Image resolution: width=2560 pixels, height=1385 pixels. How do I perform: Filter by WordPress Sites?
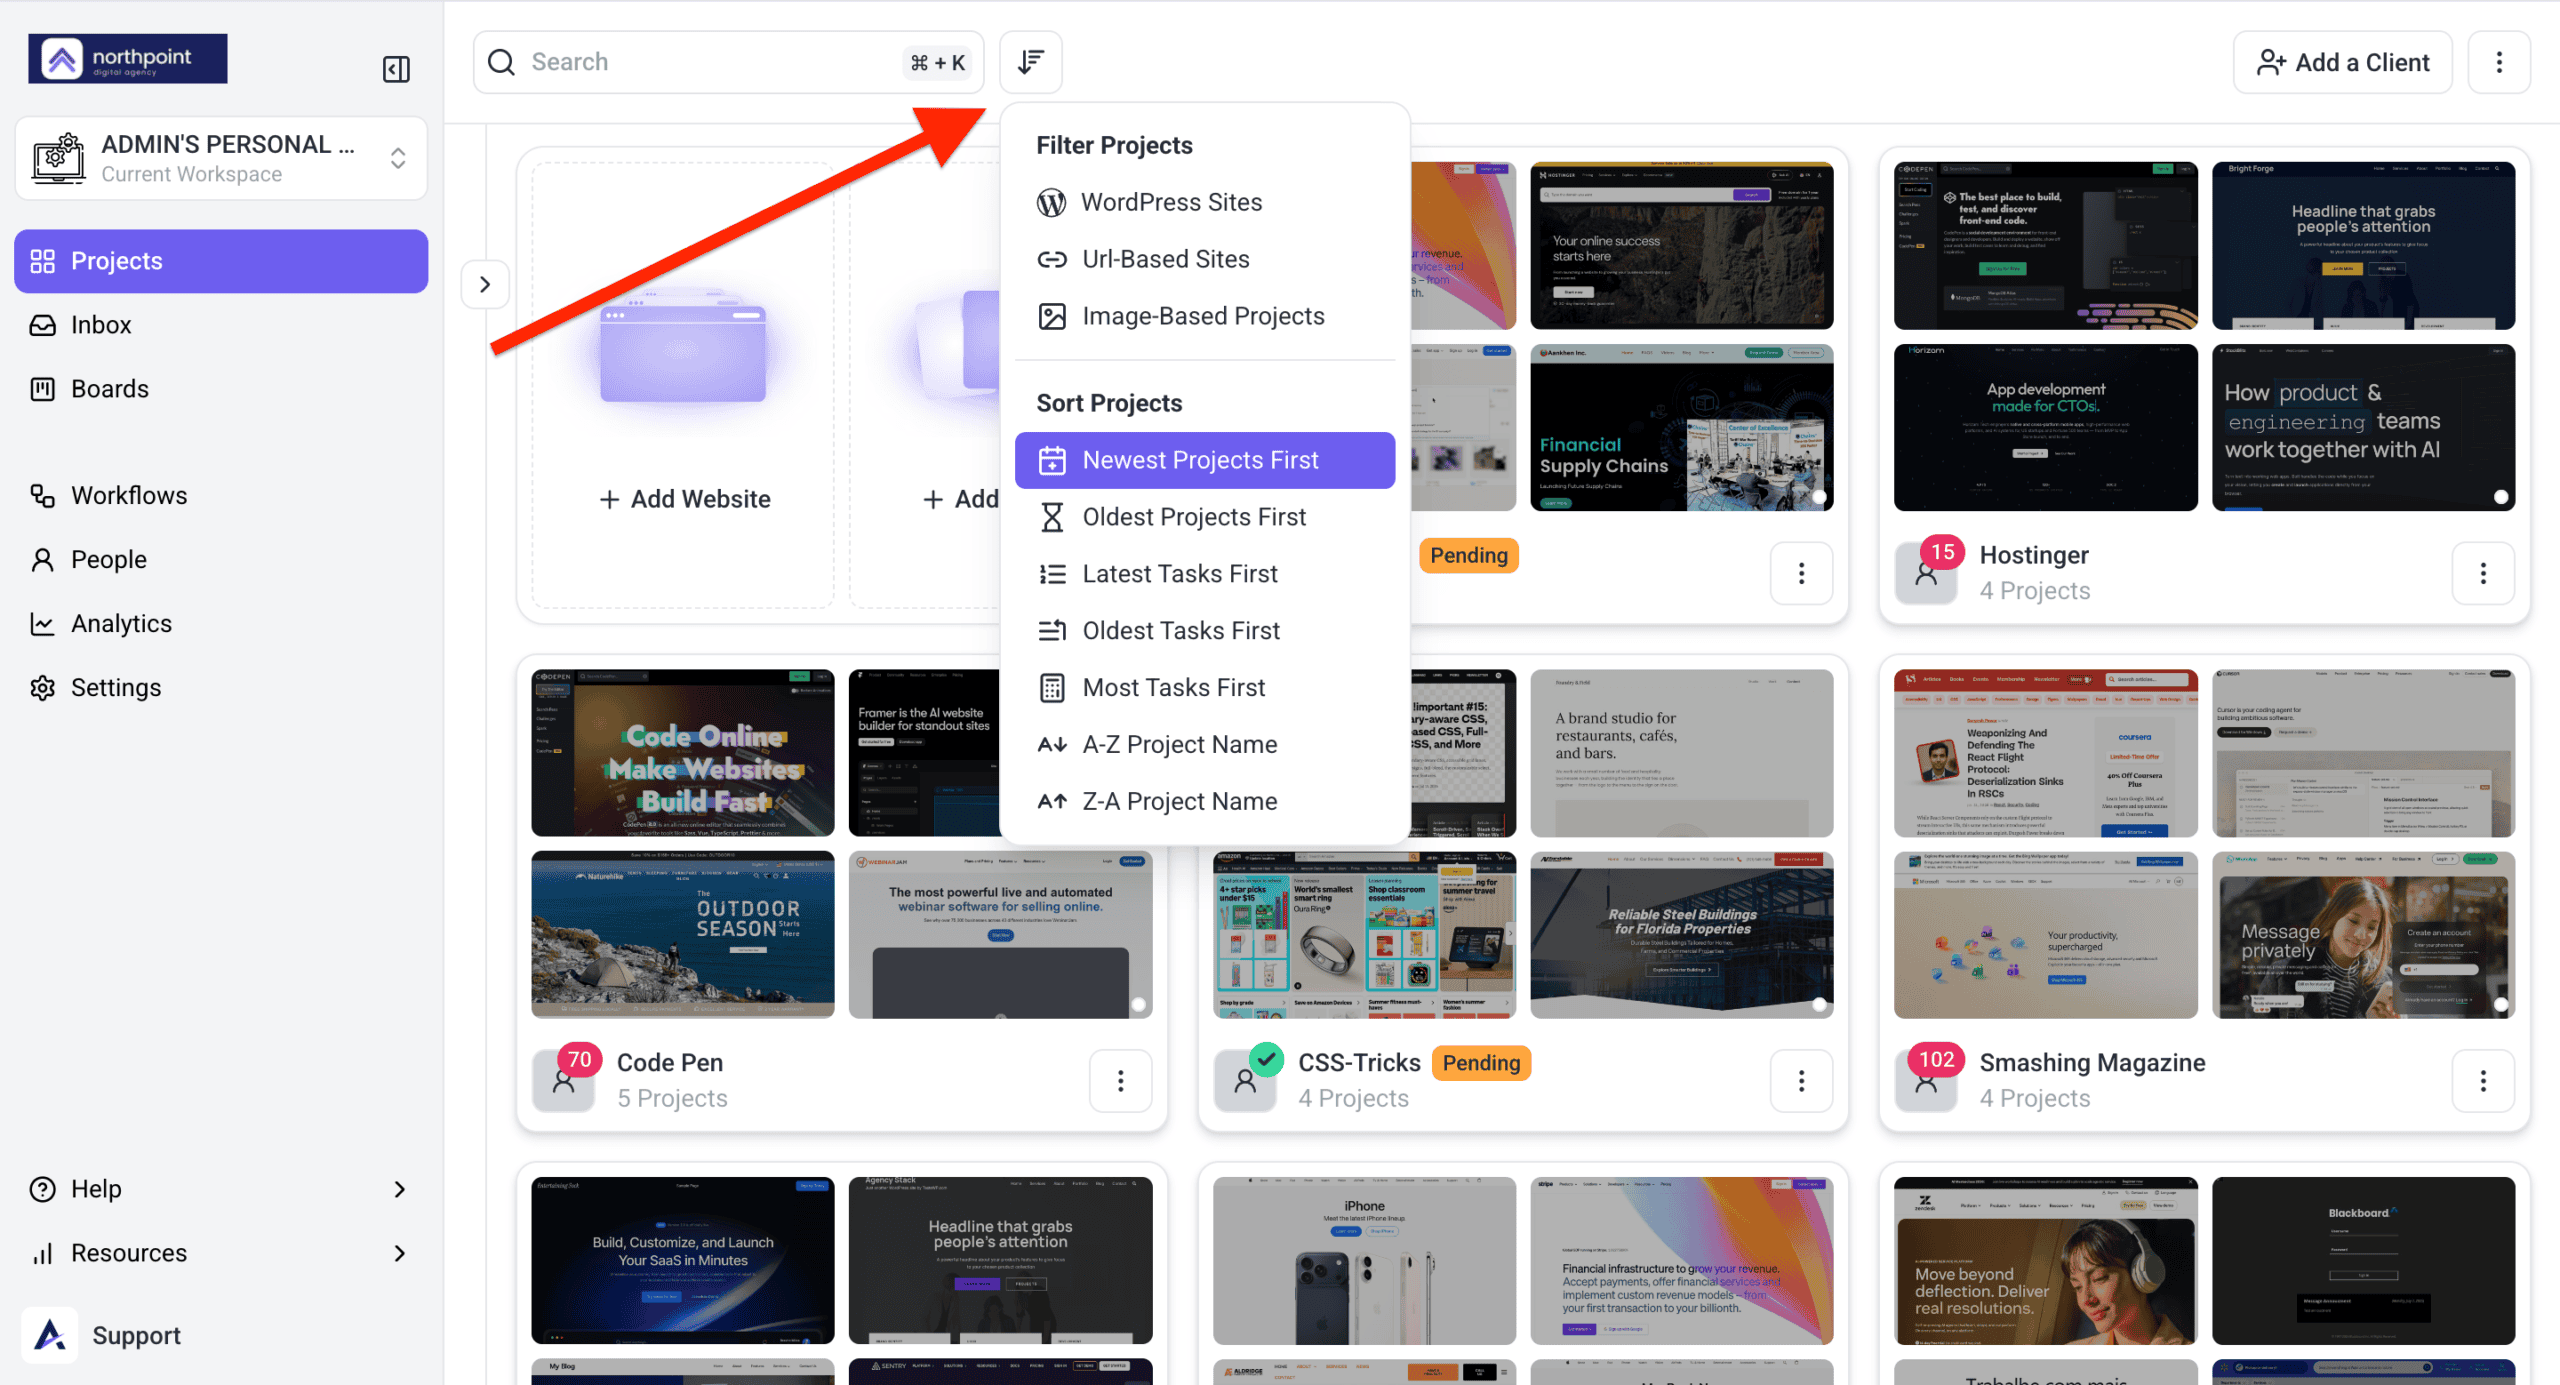coord(1205,202)
